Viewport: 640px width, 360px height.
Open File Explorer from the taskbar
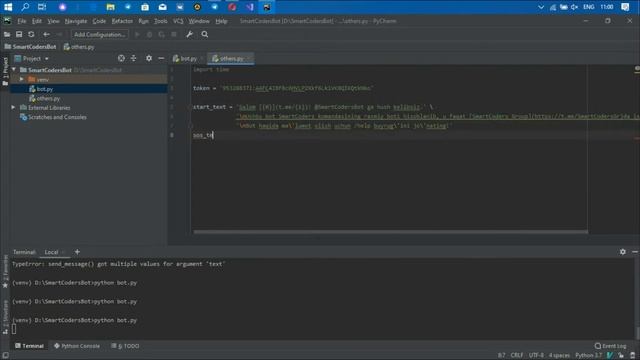pos(110,7)
